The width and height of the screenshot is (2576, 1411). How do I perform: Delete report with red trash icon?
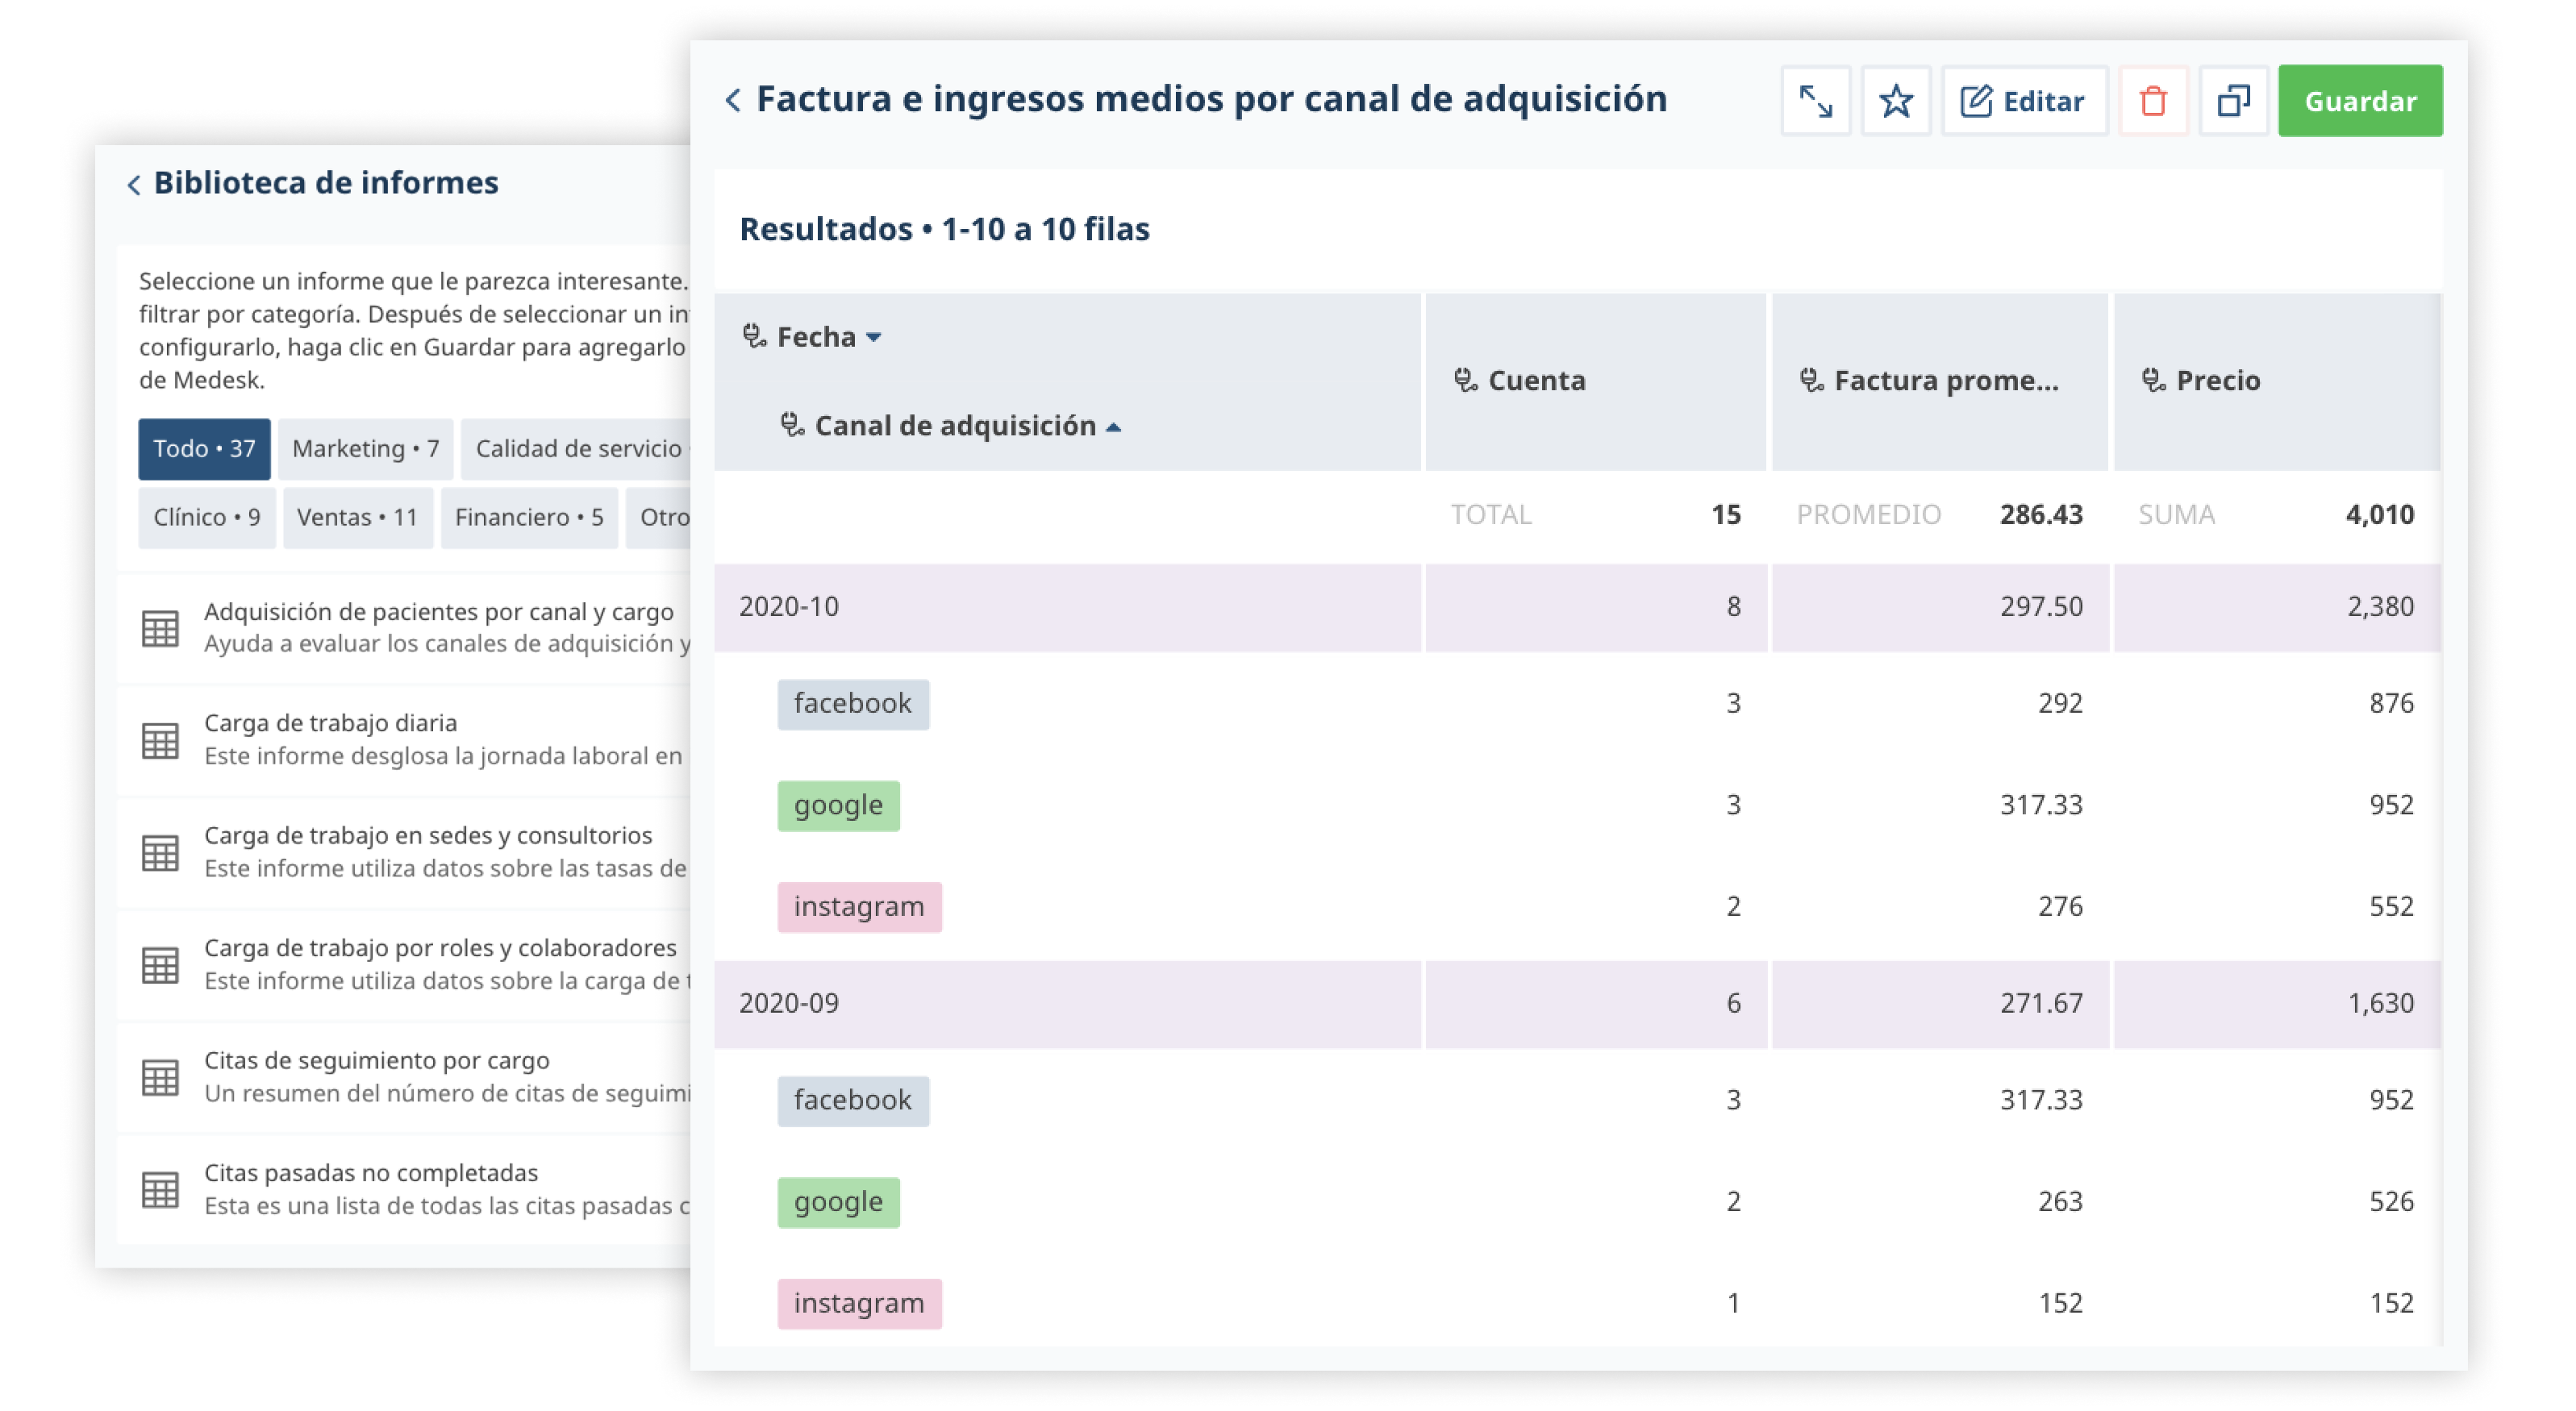[x=2153, y=101]
